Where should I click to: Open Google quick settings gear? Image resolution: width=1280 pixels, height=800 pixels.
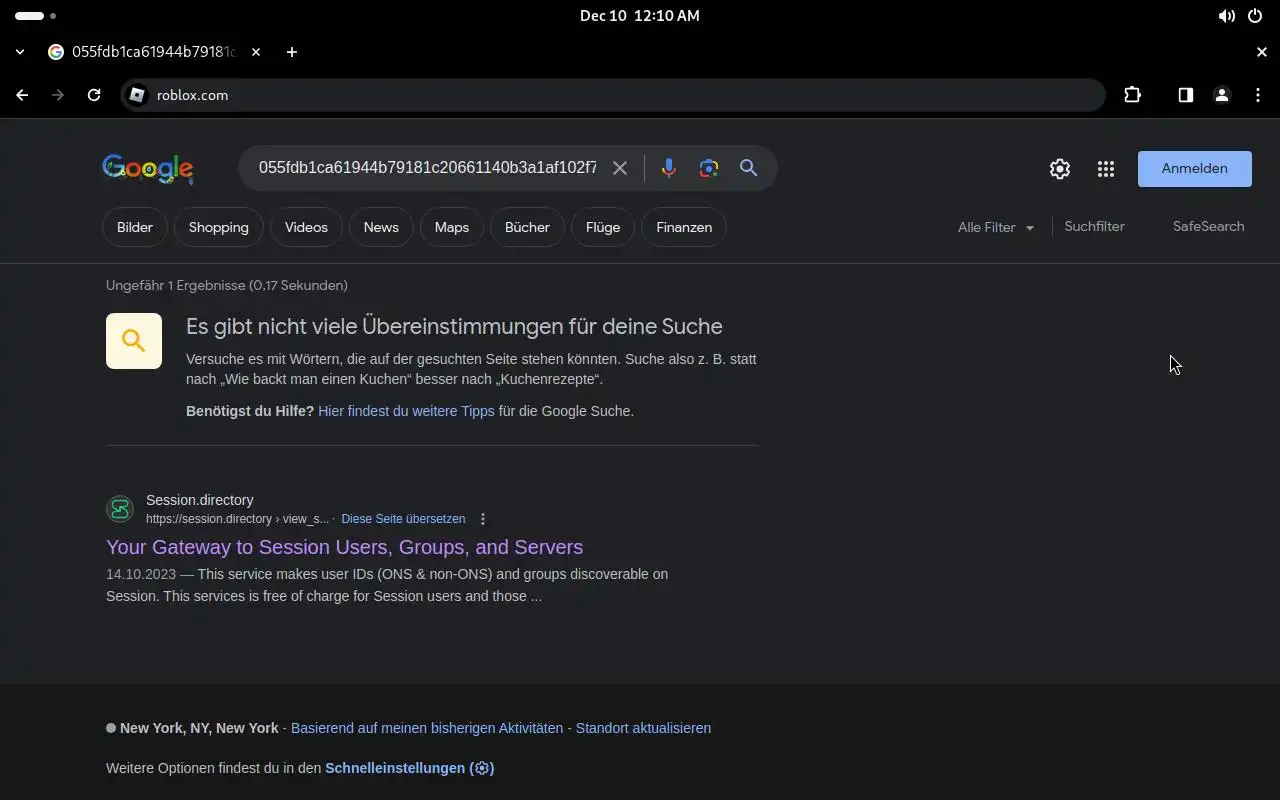click(x=1060, y=169)
